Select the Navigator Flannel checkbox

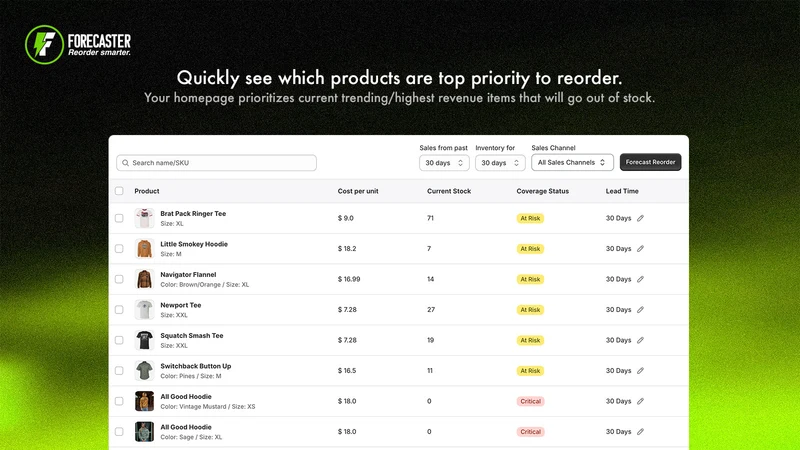[119, 279]
